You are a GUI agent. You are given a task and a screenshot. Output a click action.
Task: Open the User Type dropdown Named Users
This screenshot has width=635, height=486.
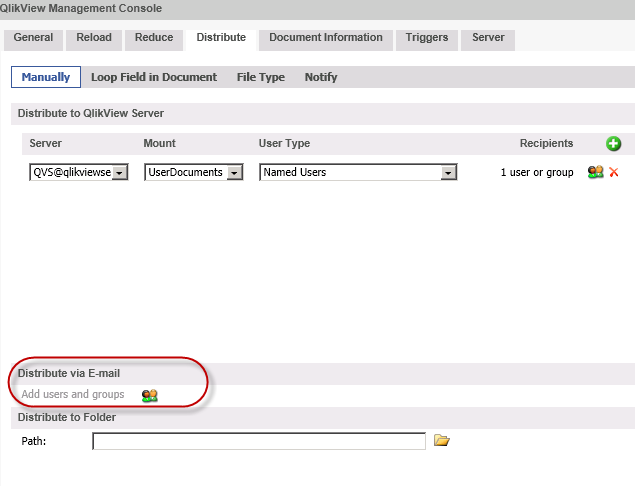(x=358, y=172)
